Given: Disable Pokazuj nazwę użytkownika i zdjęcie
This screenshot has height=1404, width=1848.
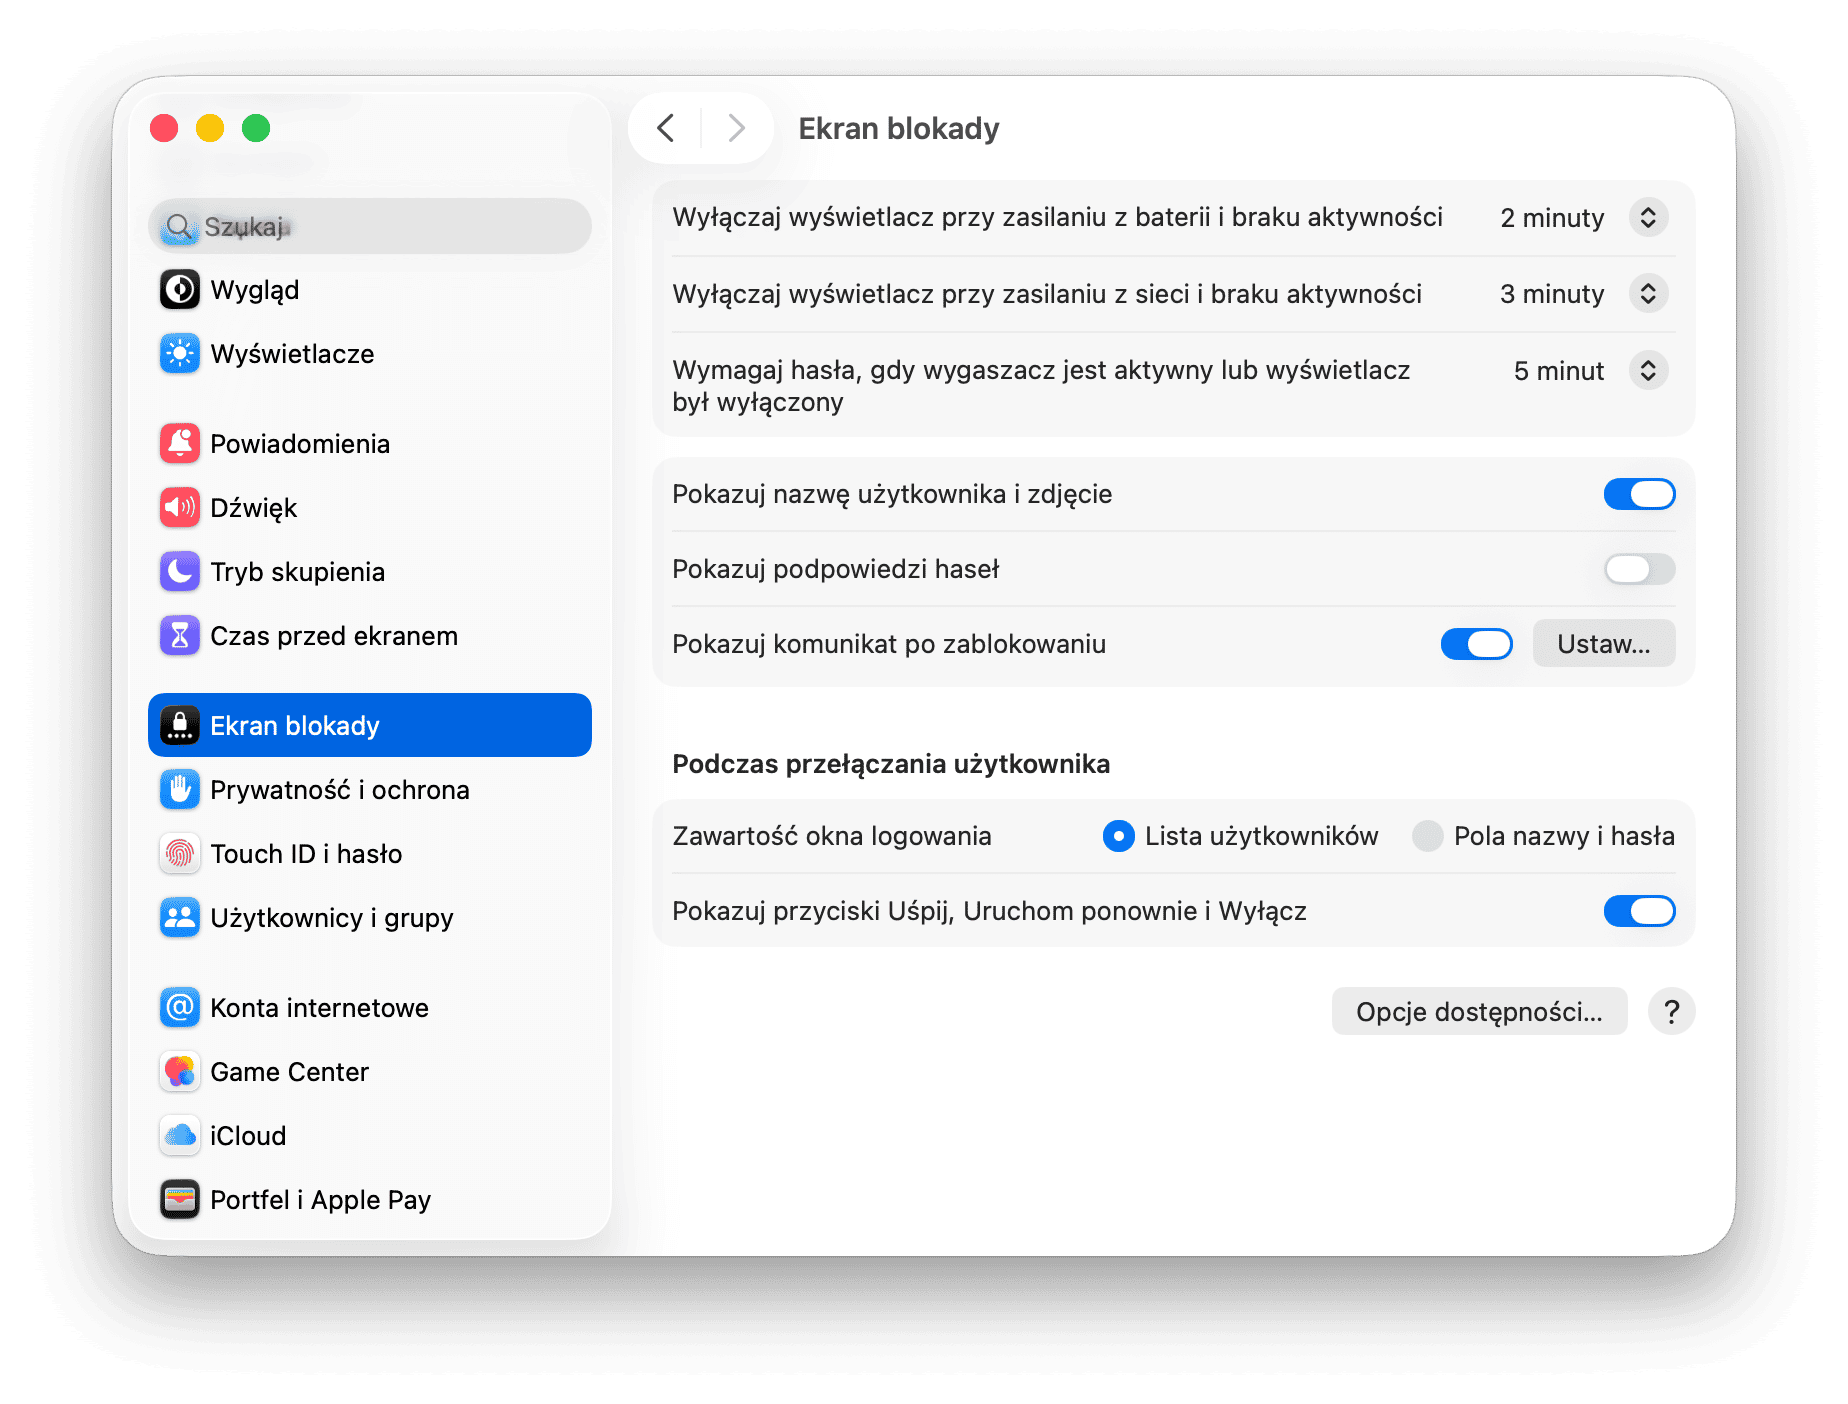Looking at the screenshot, I should (1639, 494).
